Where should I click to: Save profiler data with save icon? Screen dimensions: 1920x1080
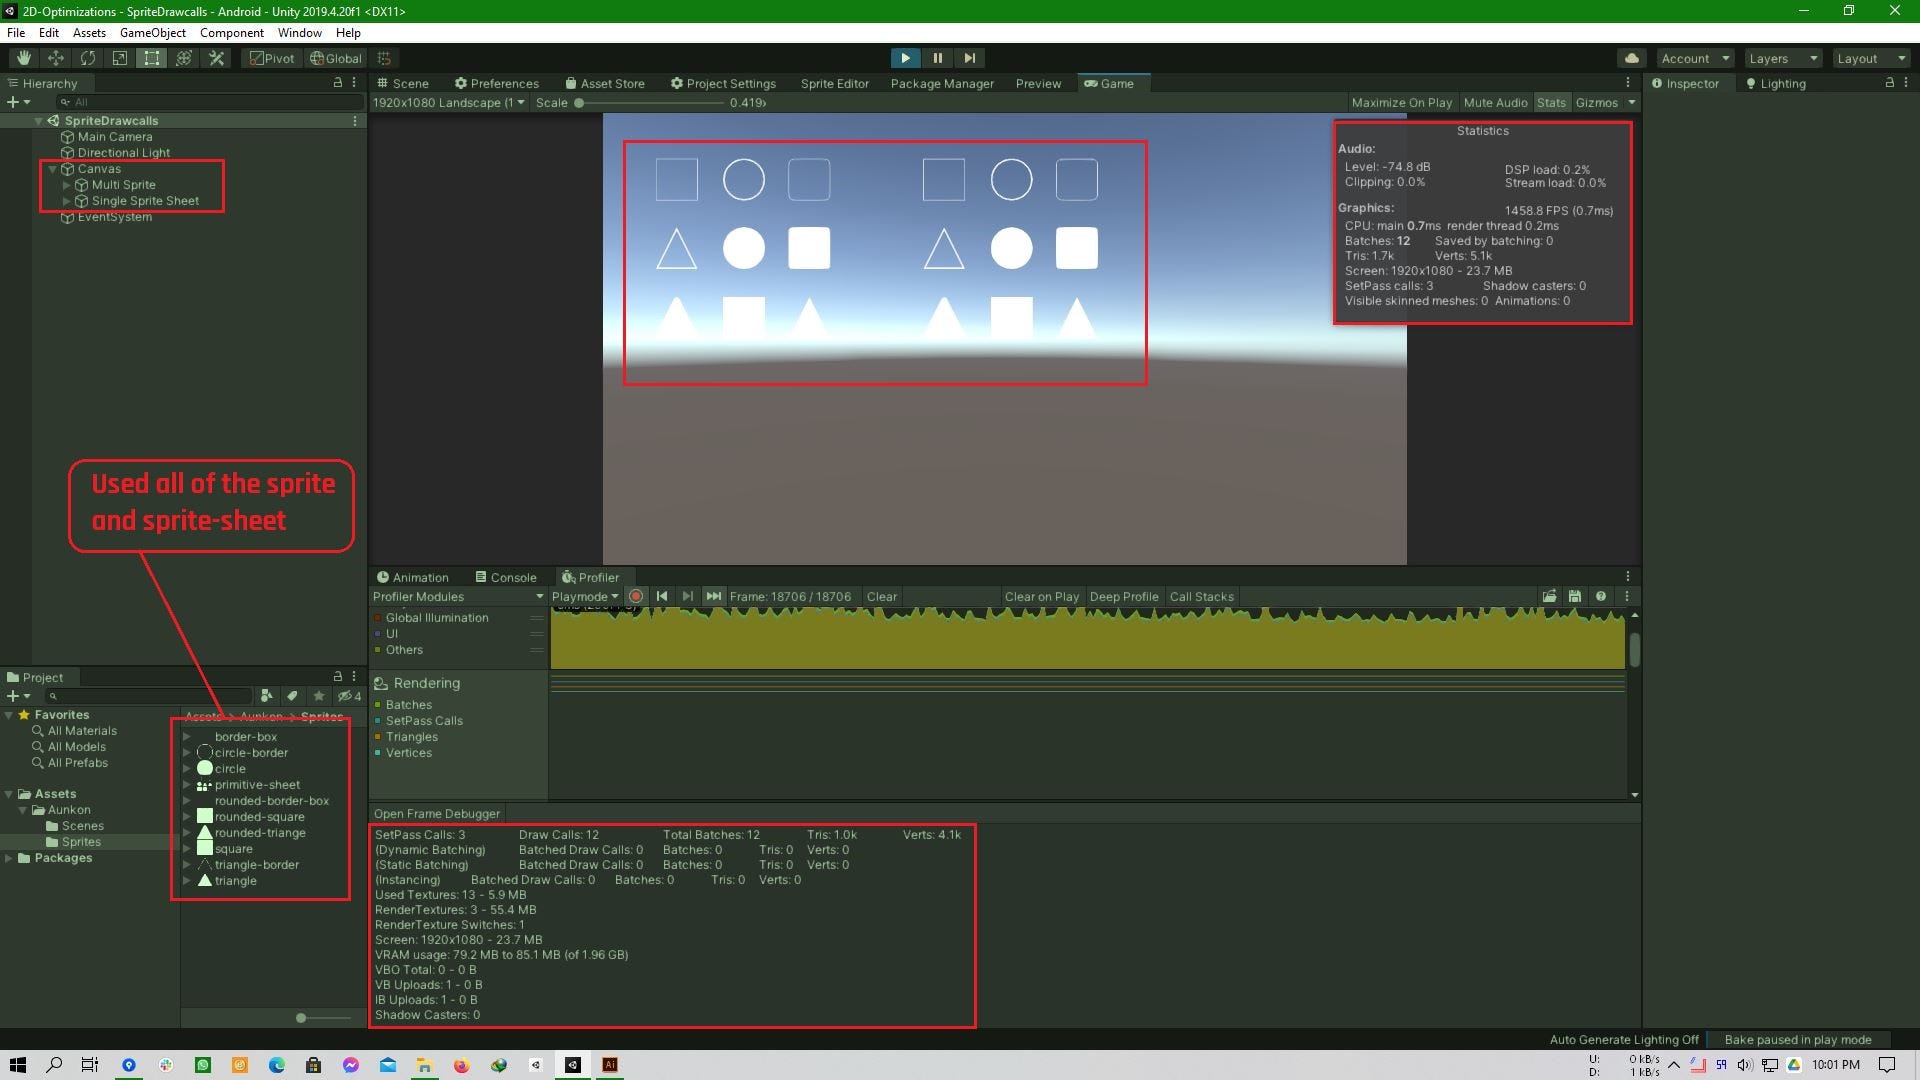[x=1575, y=596]
